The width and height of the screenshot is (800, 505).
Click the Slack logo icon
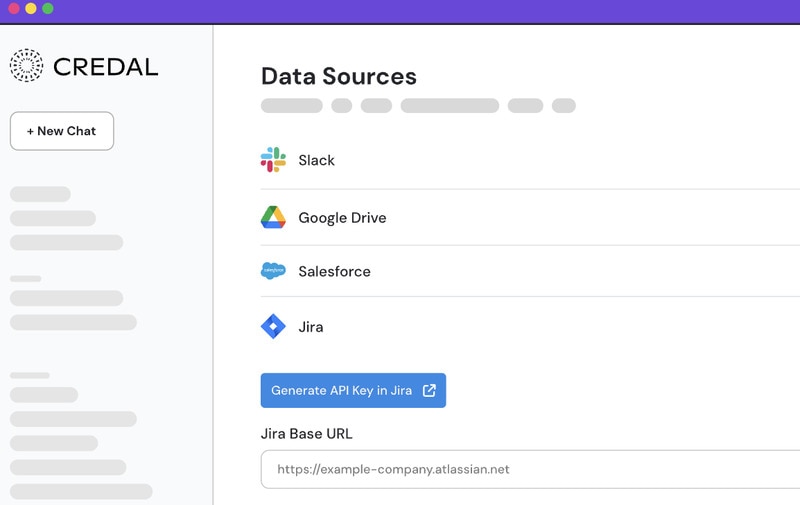click(273, 160)
